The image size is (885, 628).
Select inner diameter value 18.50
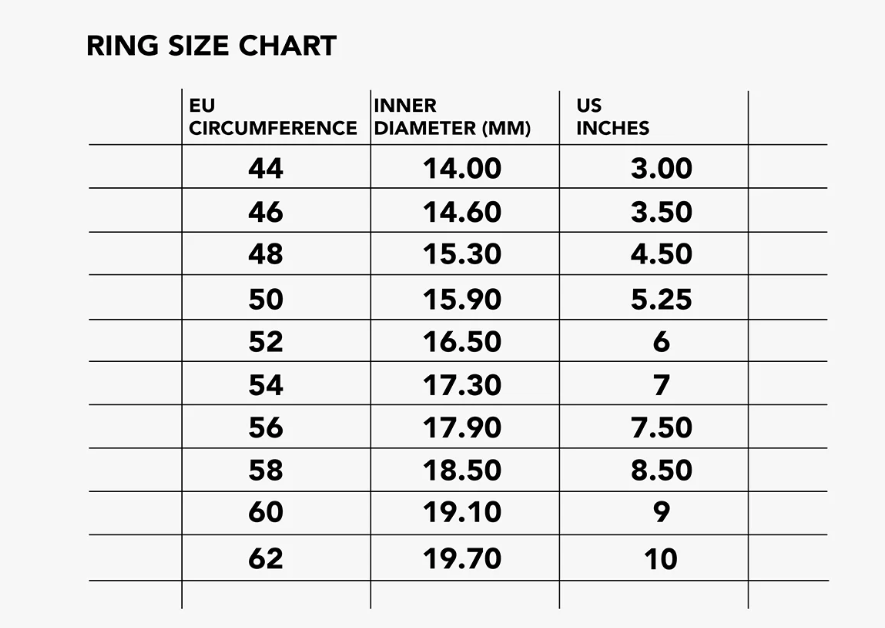pyautogui.click(x=462, y=470)
